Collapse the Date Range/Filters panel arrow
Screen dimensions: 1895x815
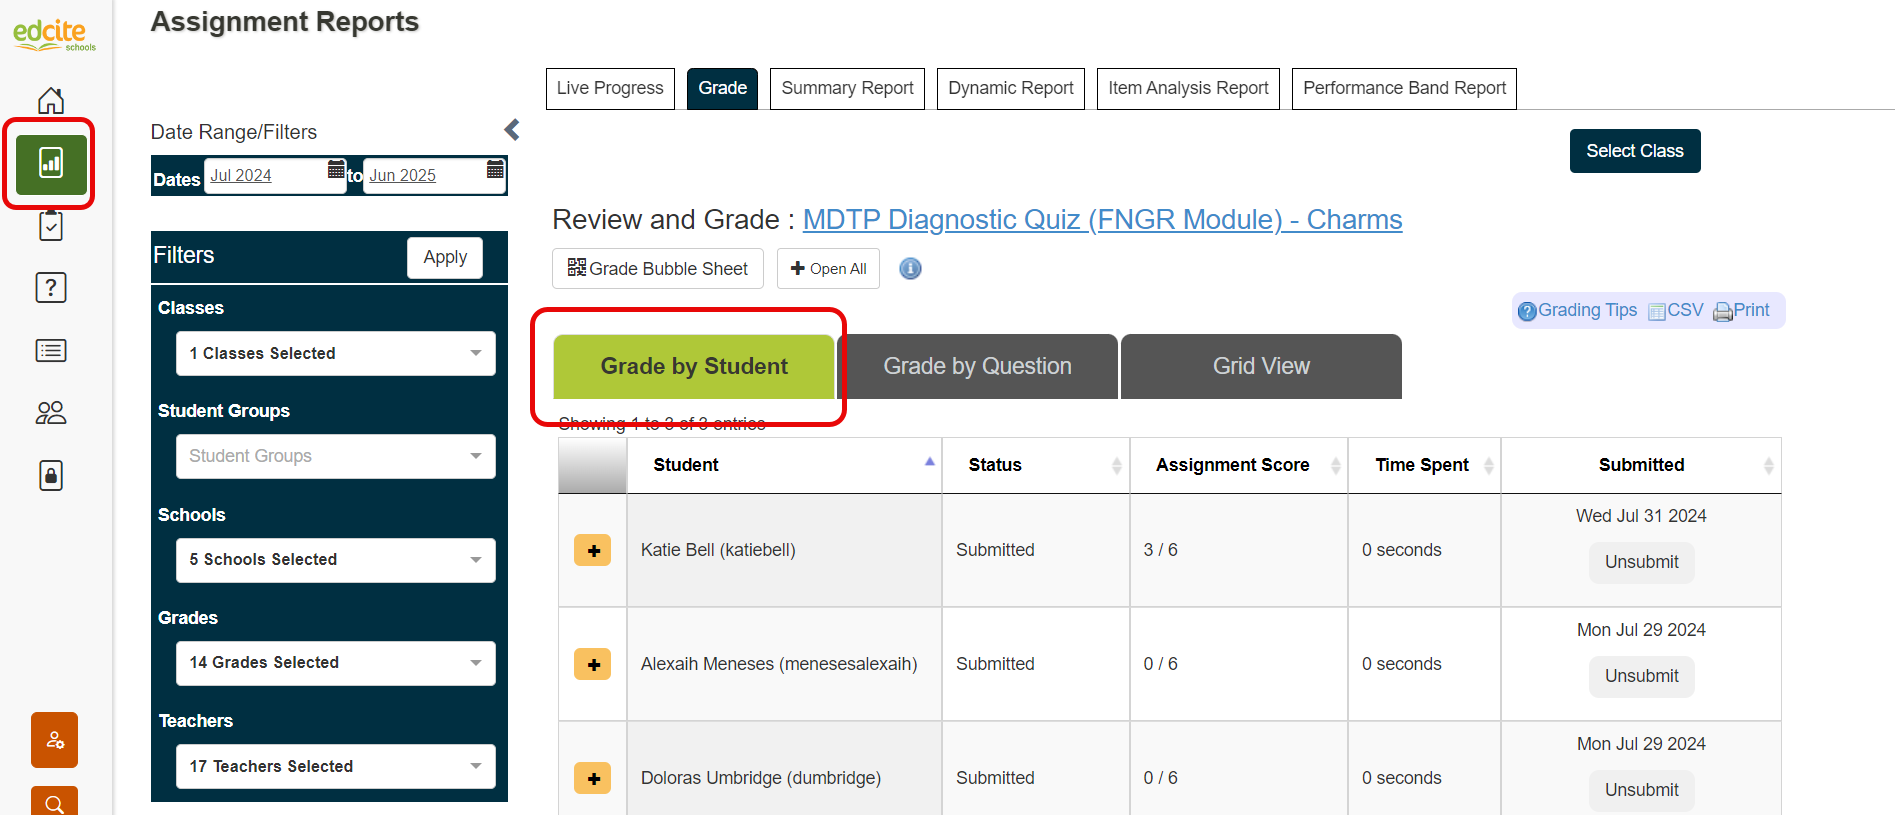[512, 130]
